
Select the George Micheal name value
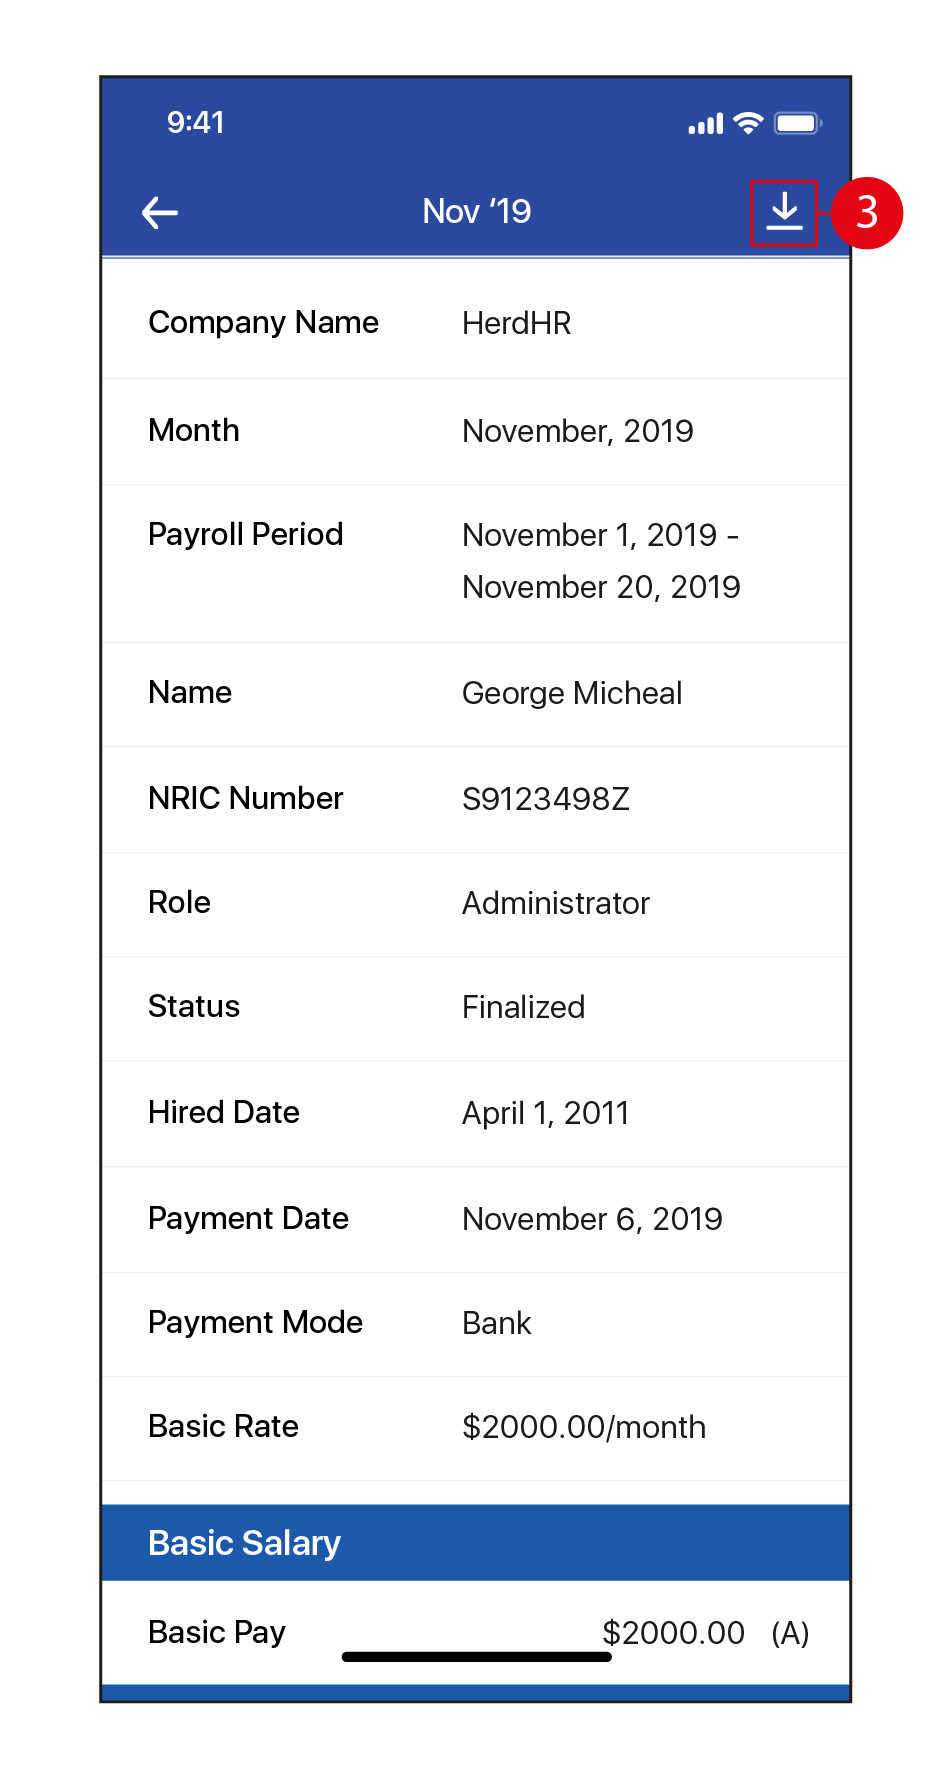click(571, 694)
